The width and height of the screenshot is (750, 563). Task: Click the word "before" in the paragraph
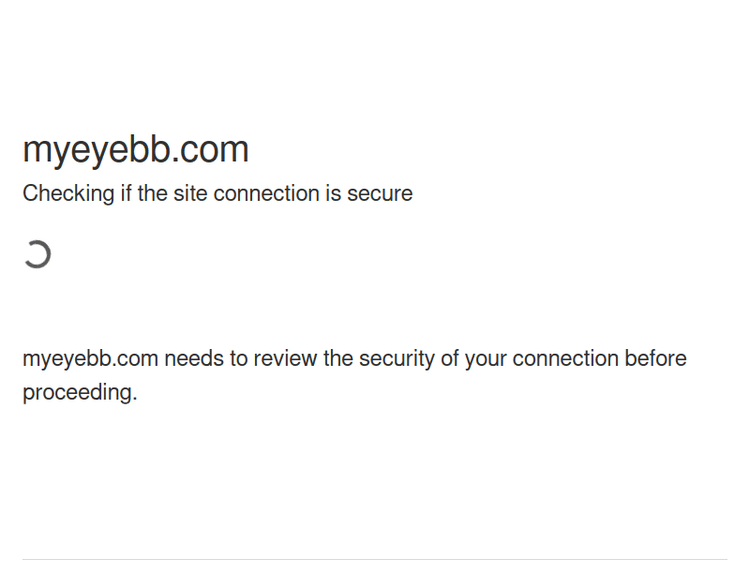tap(655, 359)
